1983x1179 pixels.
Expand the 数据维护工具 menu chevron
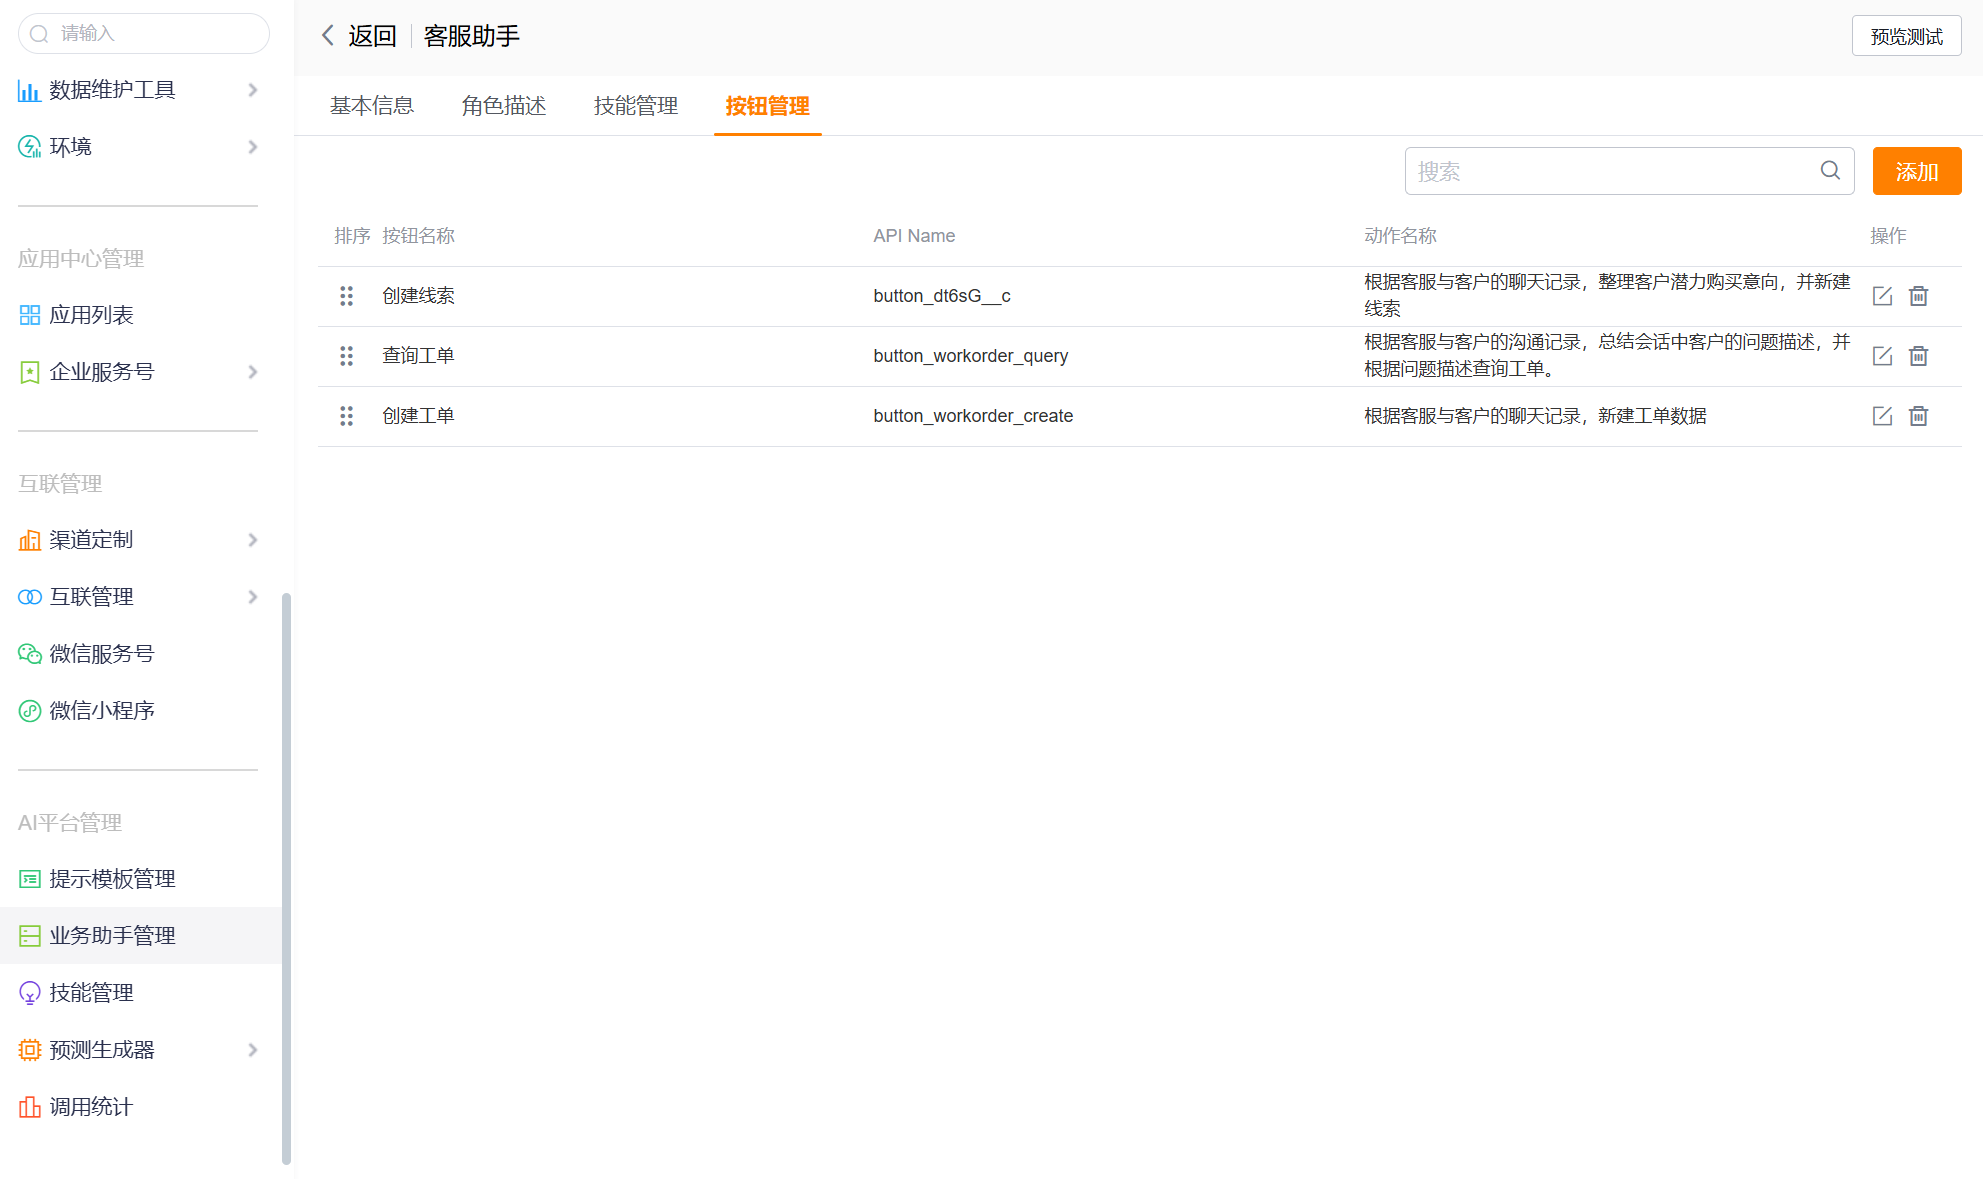click(x=253, y=90)
